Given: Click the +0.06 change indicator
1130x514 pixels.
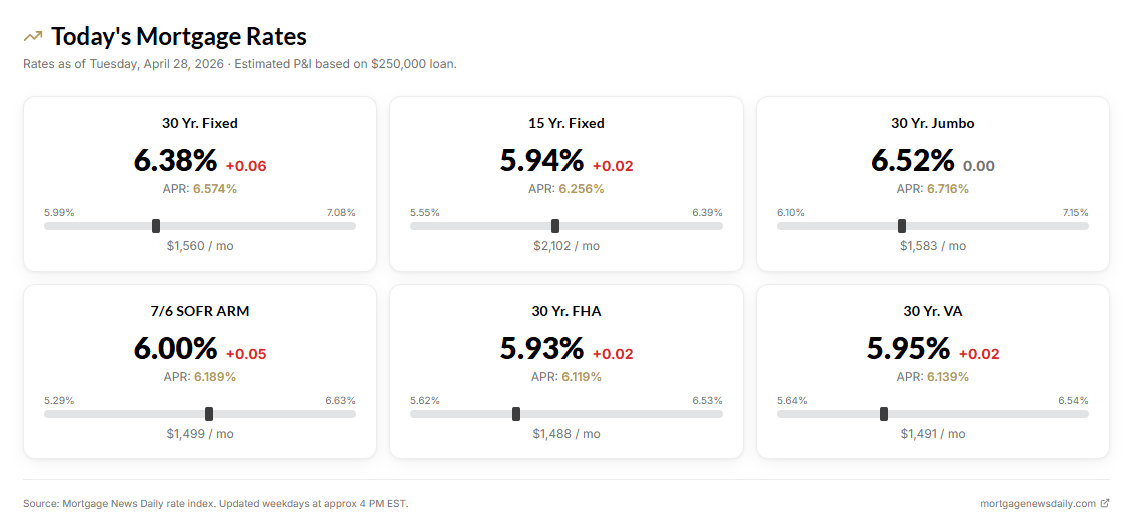Looking at the screenshot, I should point(246,166).
